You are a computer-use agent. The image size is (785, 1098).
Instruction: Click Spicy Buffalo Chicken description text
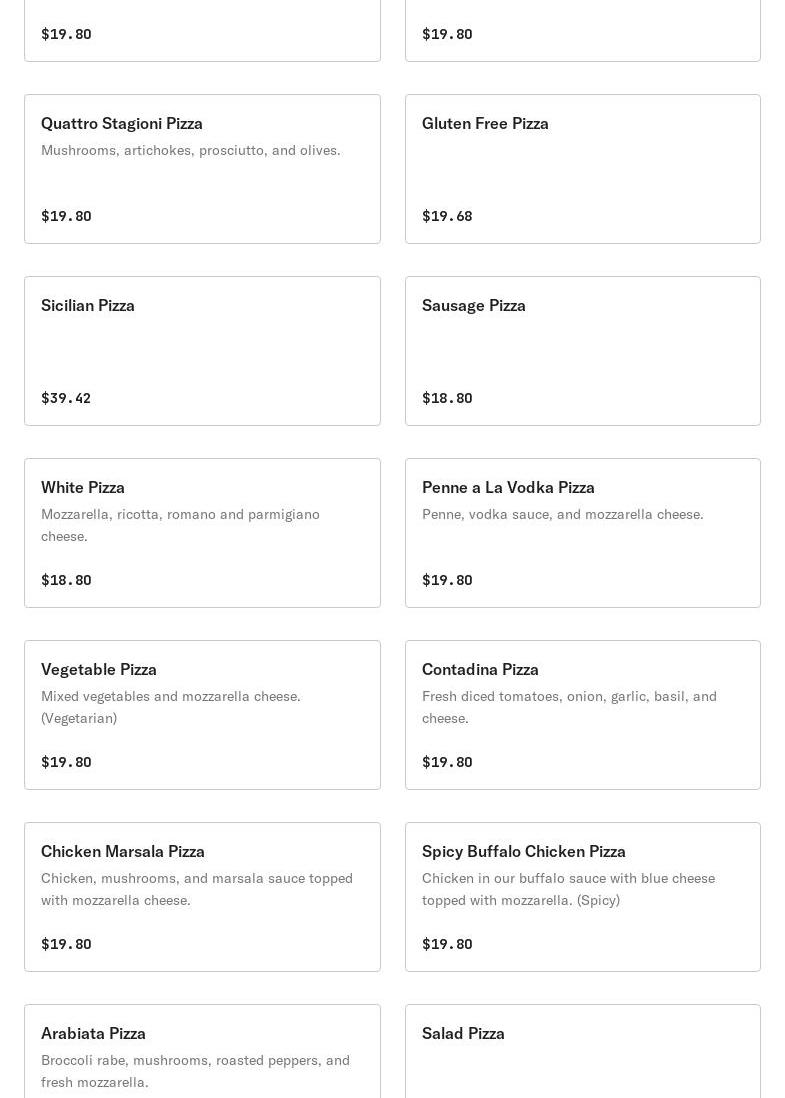pos(568,889)
